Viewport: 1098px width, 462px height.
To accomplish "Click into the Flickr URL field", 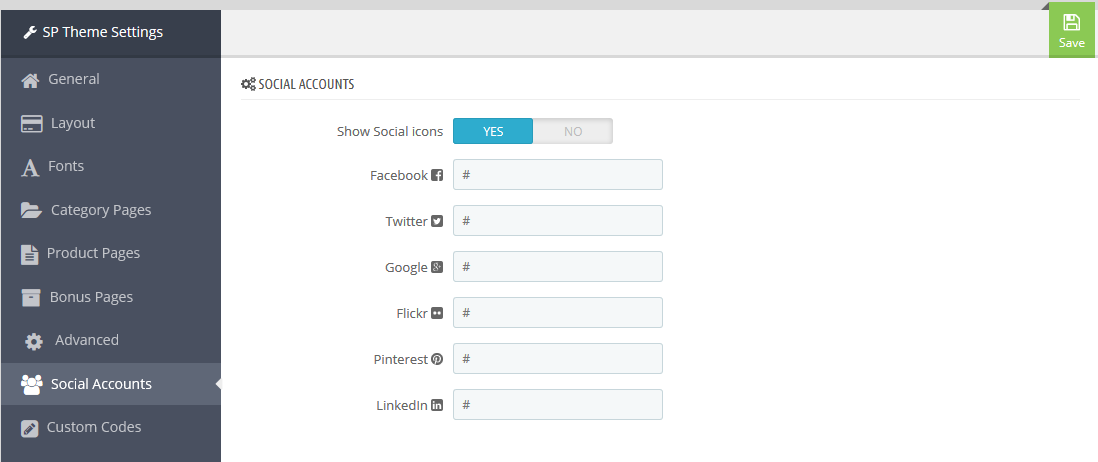I will (557, 312).
